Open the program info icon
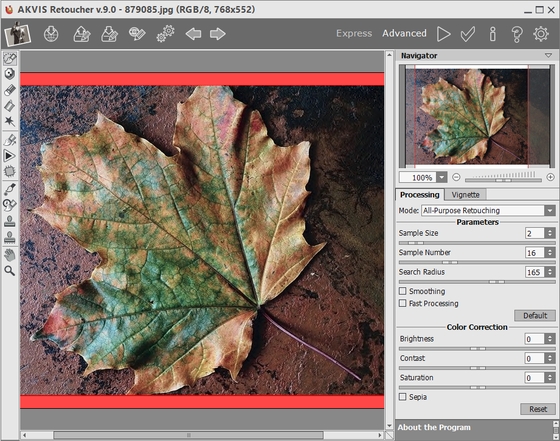This screenshot has width=560, height=441. (492, 34)
